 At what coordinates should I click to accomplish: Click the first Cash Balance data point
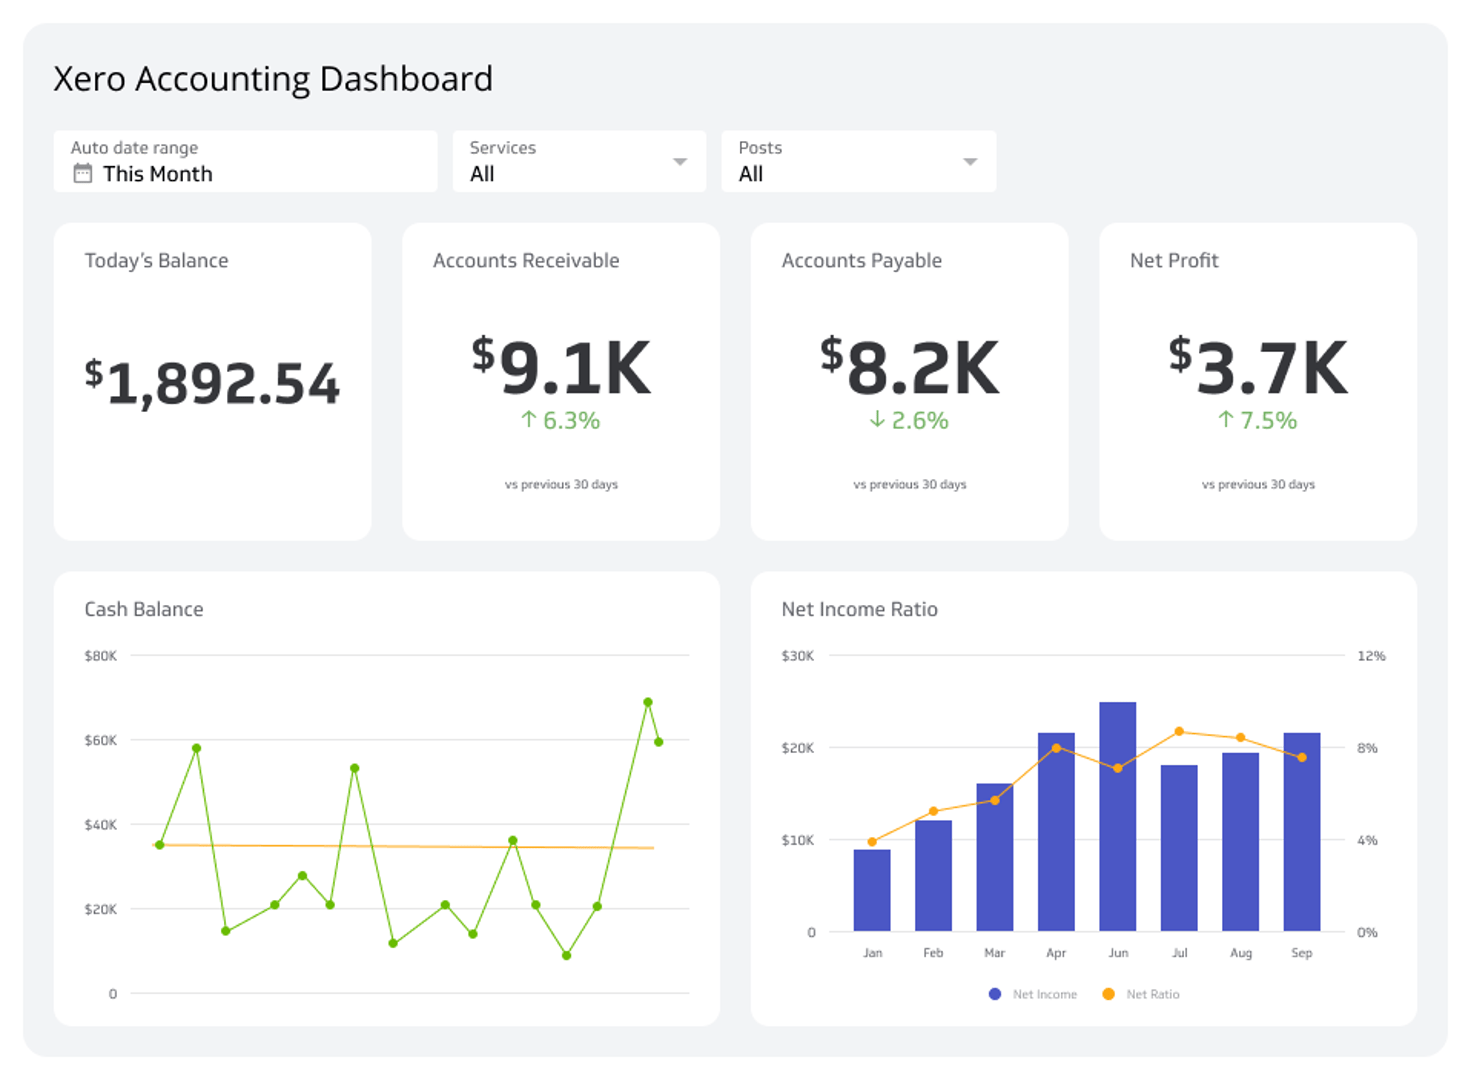[x=160, y=845]
